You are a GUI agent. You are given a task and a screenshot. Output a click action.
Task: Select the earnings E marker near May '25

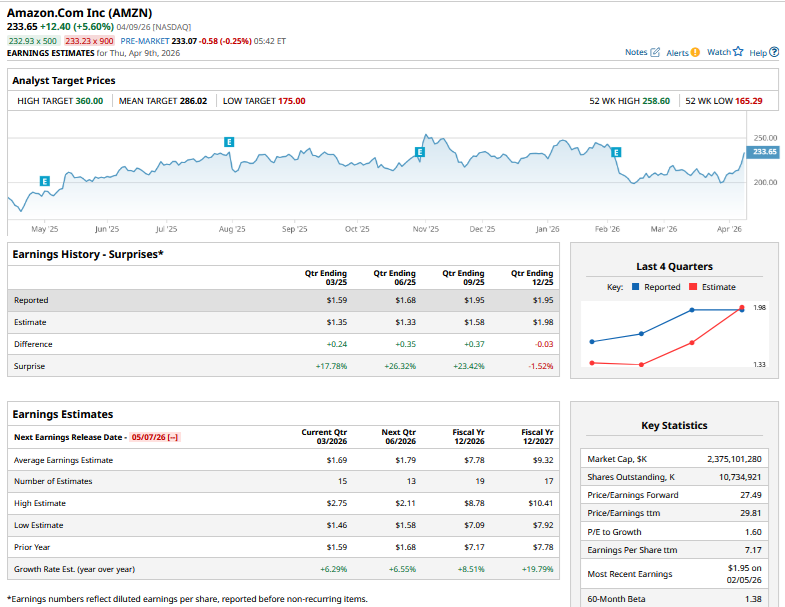(x=44, y=181)
